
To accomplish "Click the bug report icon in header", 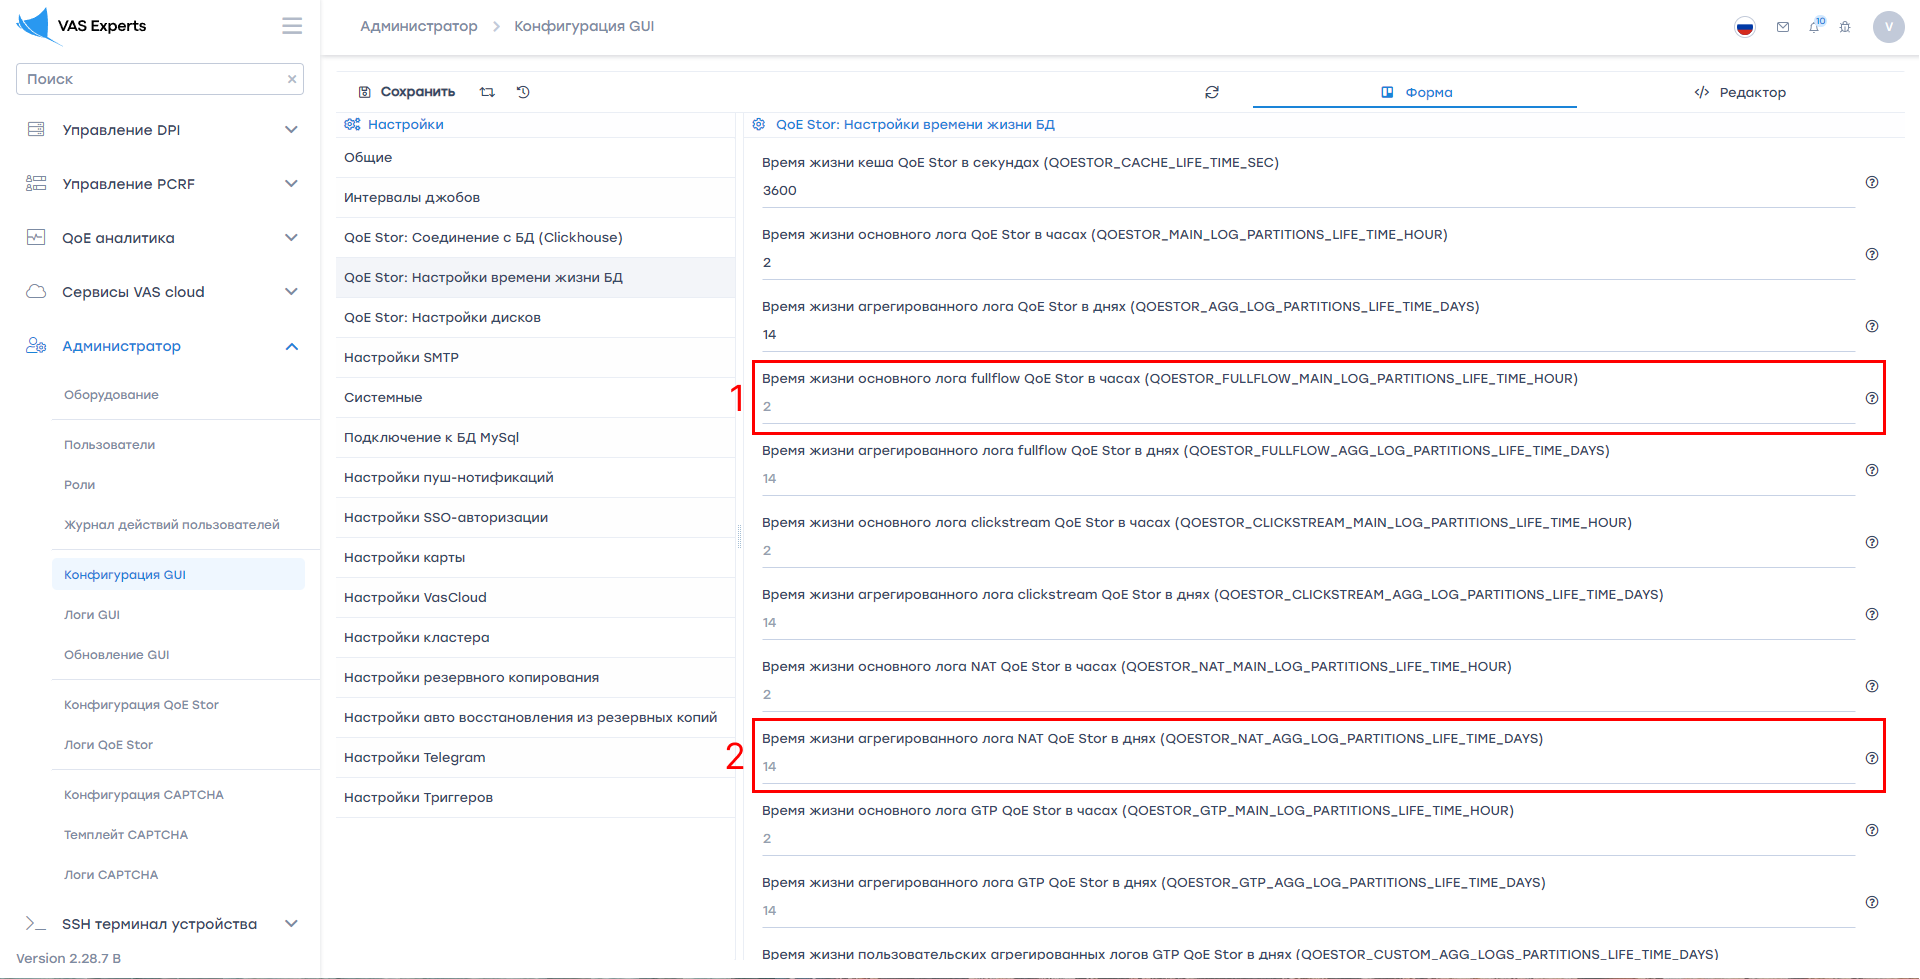I will point(1845,27).
